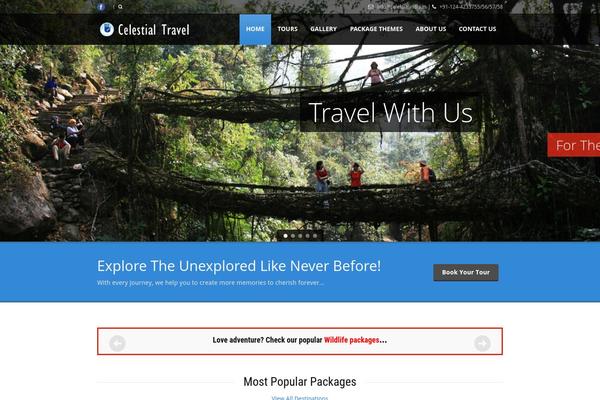This screenshot has height=400, width=600.
Task: Click the email envelope icon in top bar
Action: 370,7
